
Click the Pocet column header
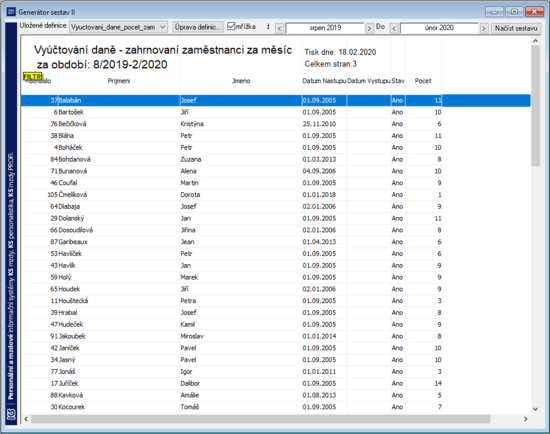423,81
